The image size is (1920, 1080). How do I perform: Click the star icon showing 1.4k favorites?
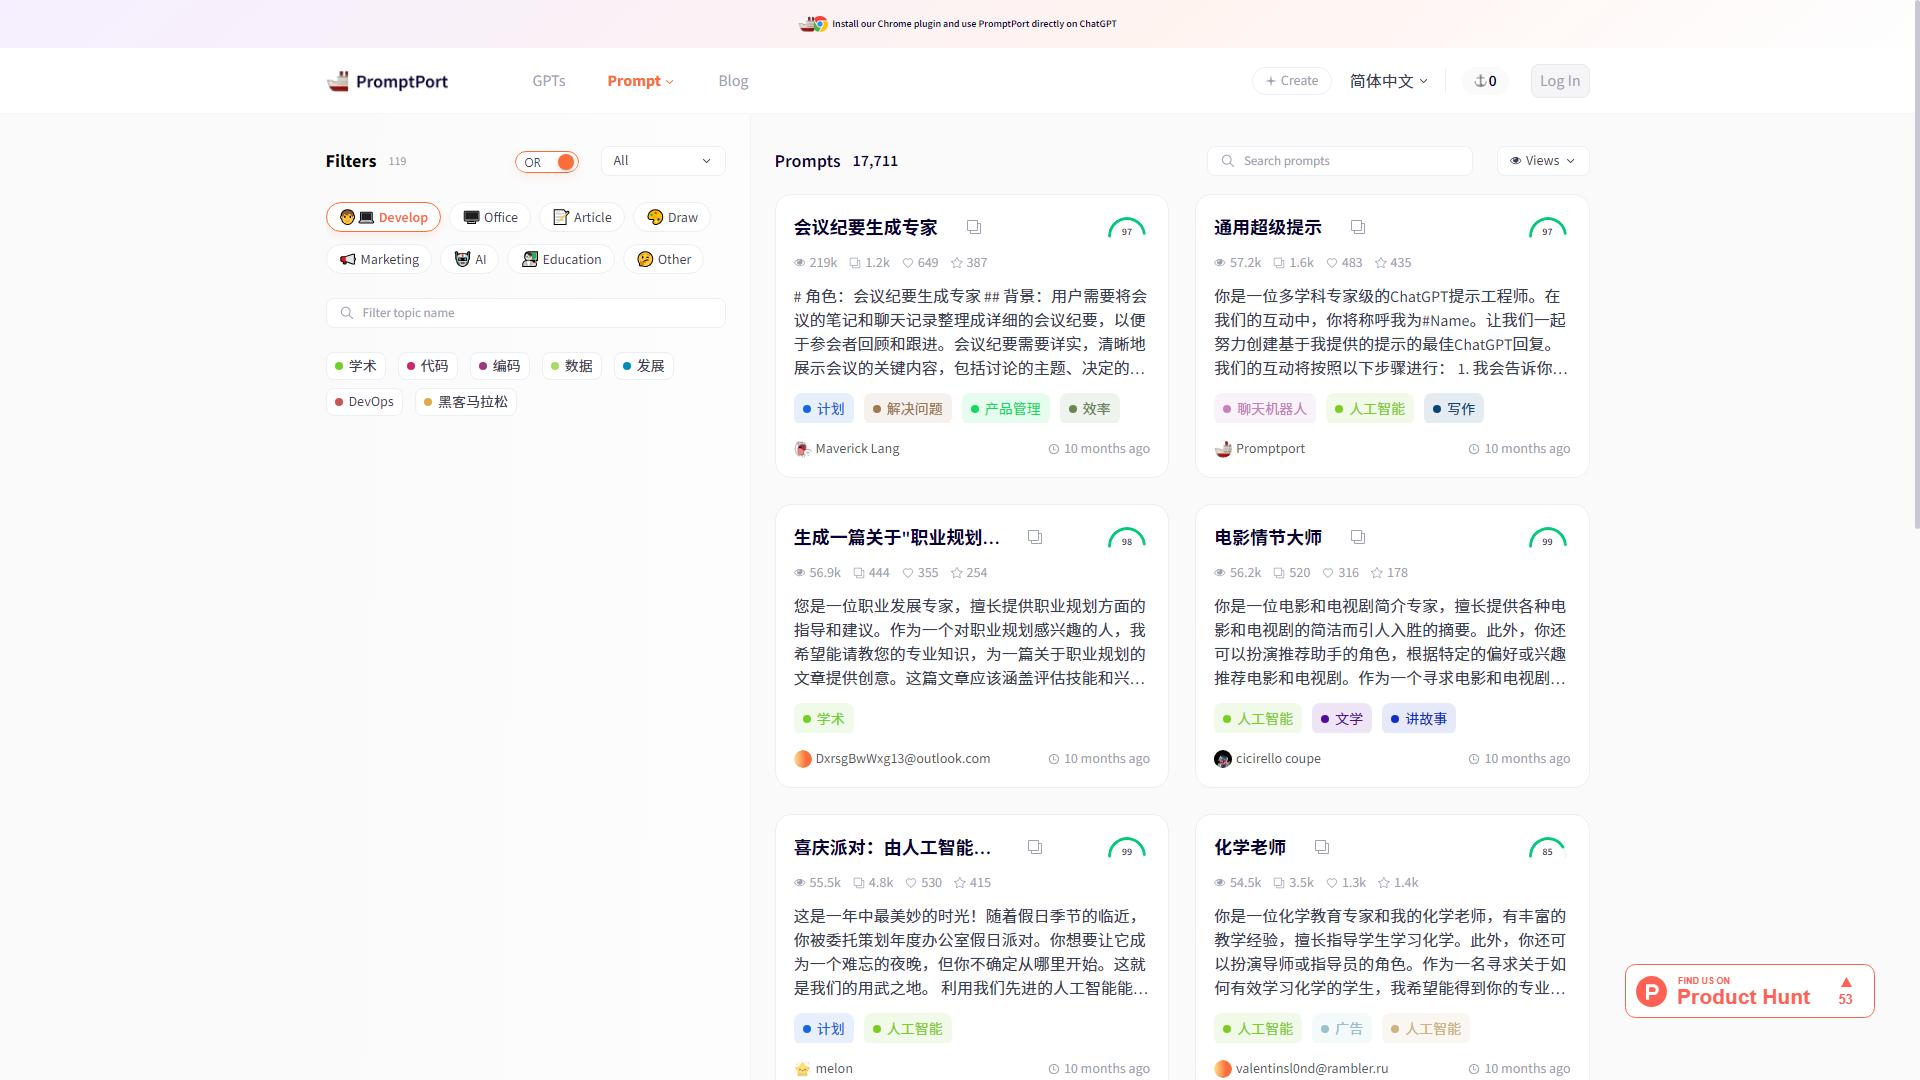coord(1384,883)
